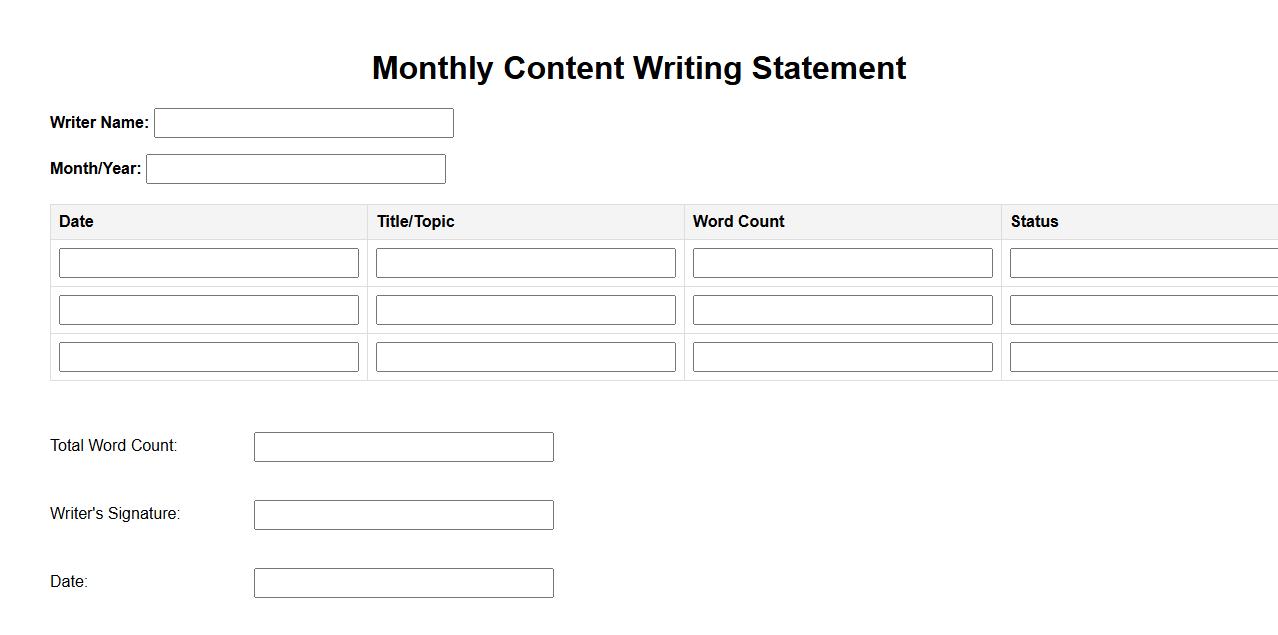Click third row Word Count input
Screen dimensions: 1278x635
point(842,357)
